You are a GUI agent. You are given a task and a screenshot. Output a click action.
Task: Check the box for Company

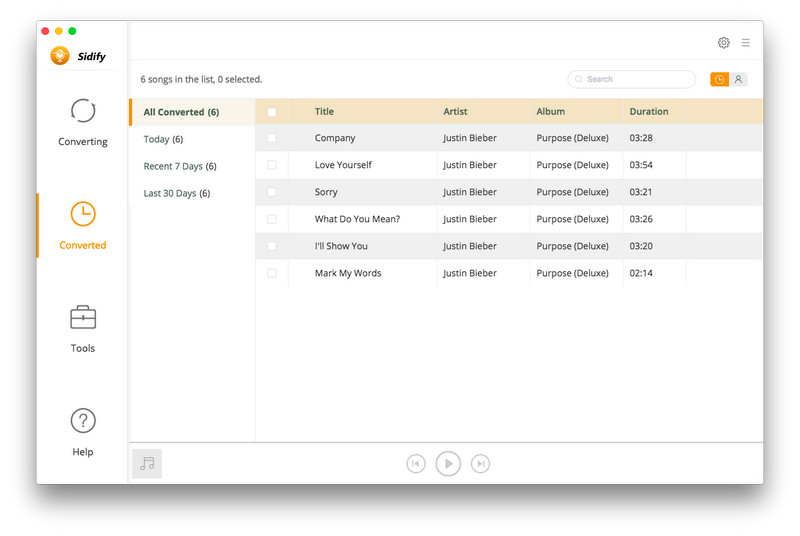coord(272,138)
